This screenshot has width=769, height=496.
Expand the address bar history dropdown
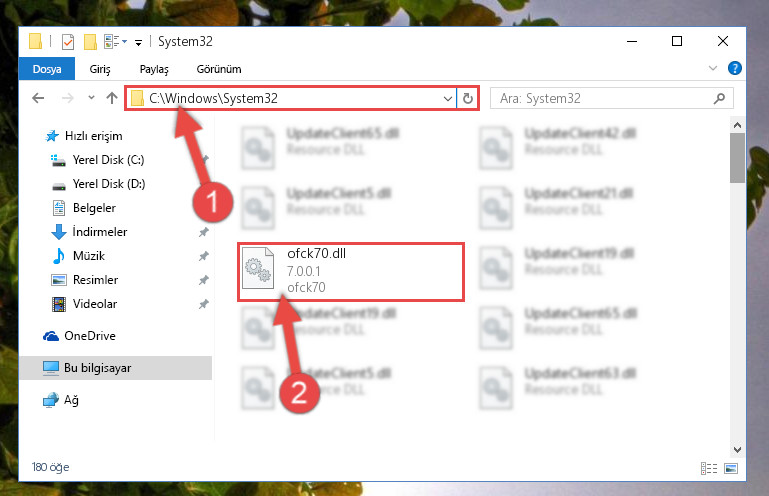tap(447, 99)
